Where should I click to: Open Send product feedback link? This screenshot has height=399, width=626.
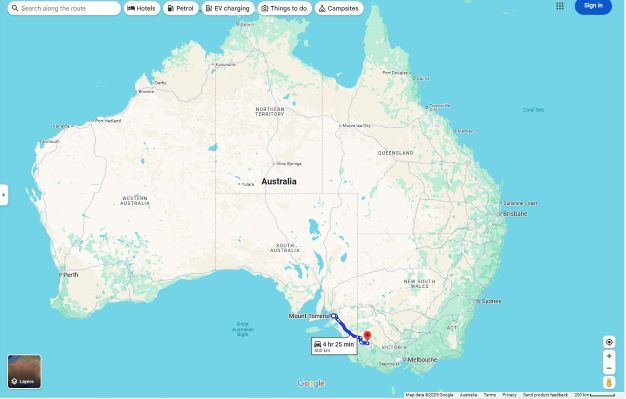tap(545, 395)
